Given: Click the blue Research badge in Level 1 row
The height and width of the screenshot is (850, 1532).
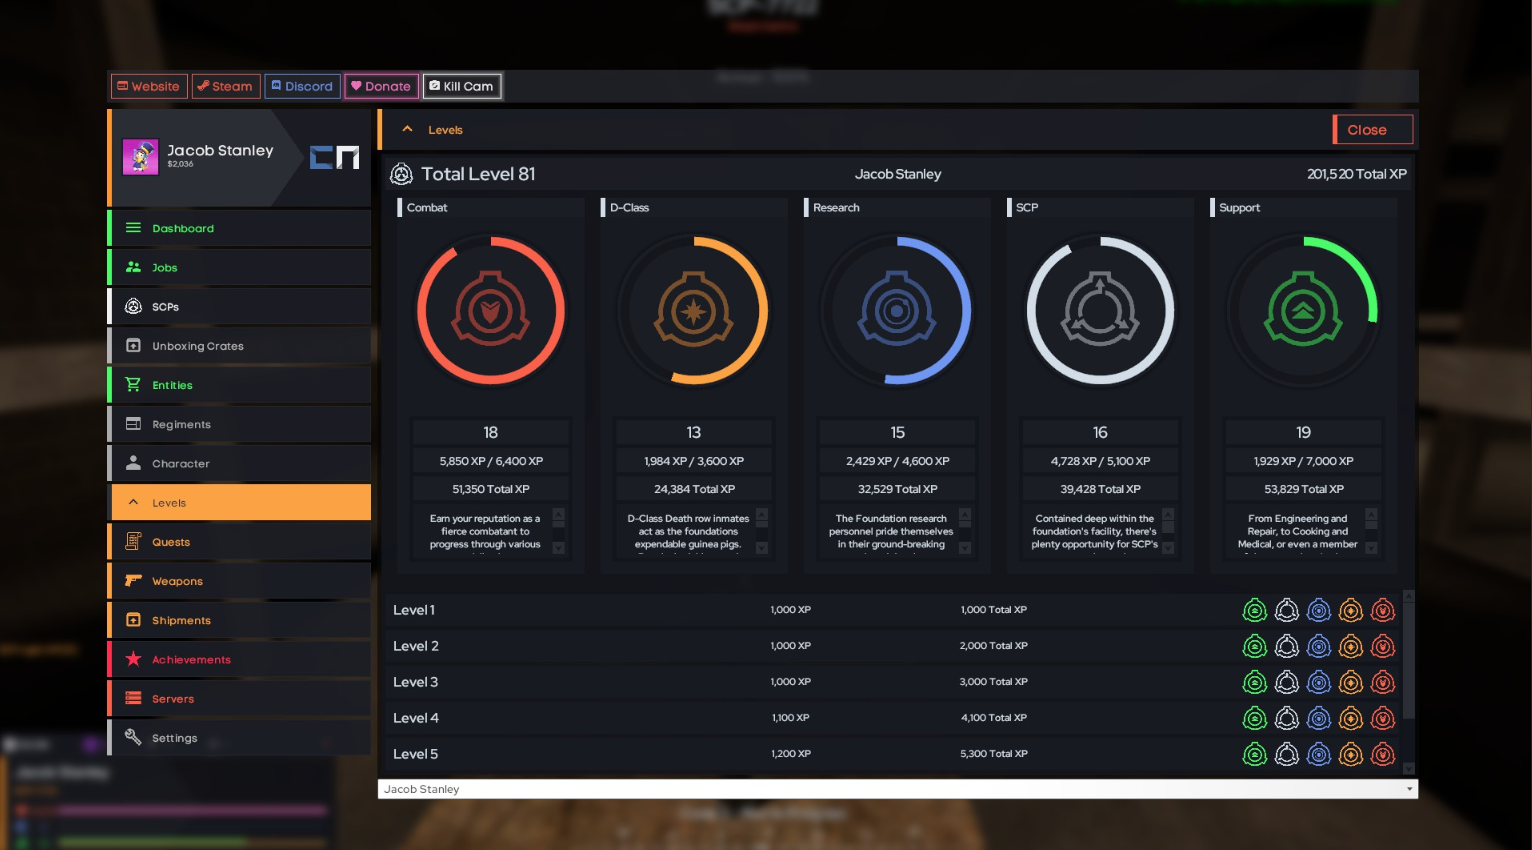Looking at the screenshot, I should pyautogui.click(x=1319, y=610).
